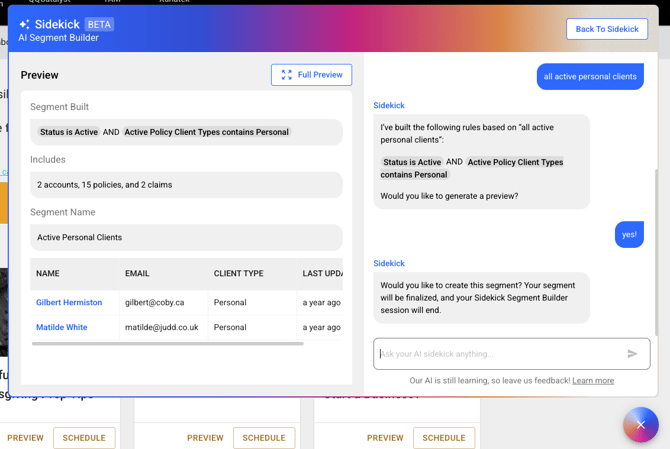Click the Segment Name field
The height and width of the screenshot is (449, 670).
[x=186, y=238]
